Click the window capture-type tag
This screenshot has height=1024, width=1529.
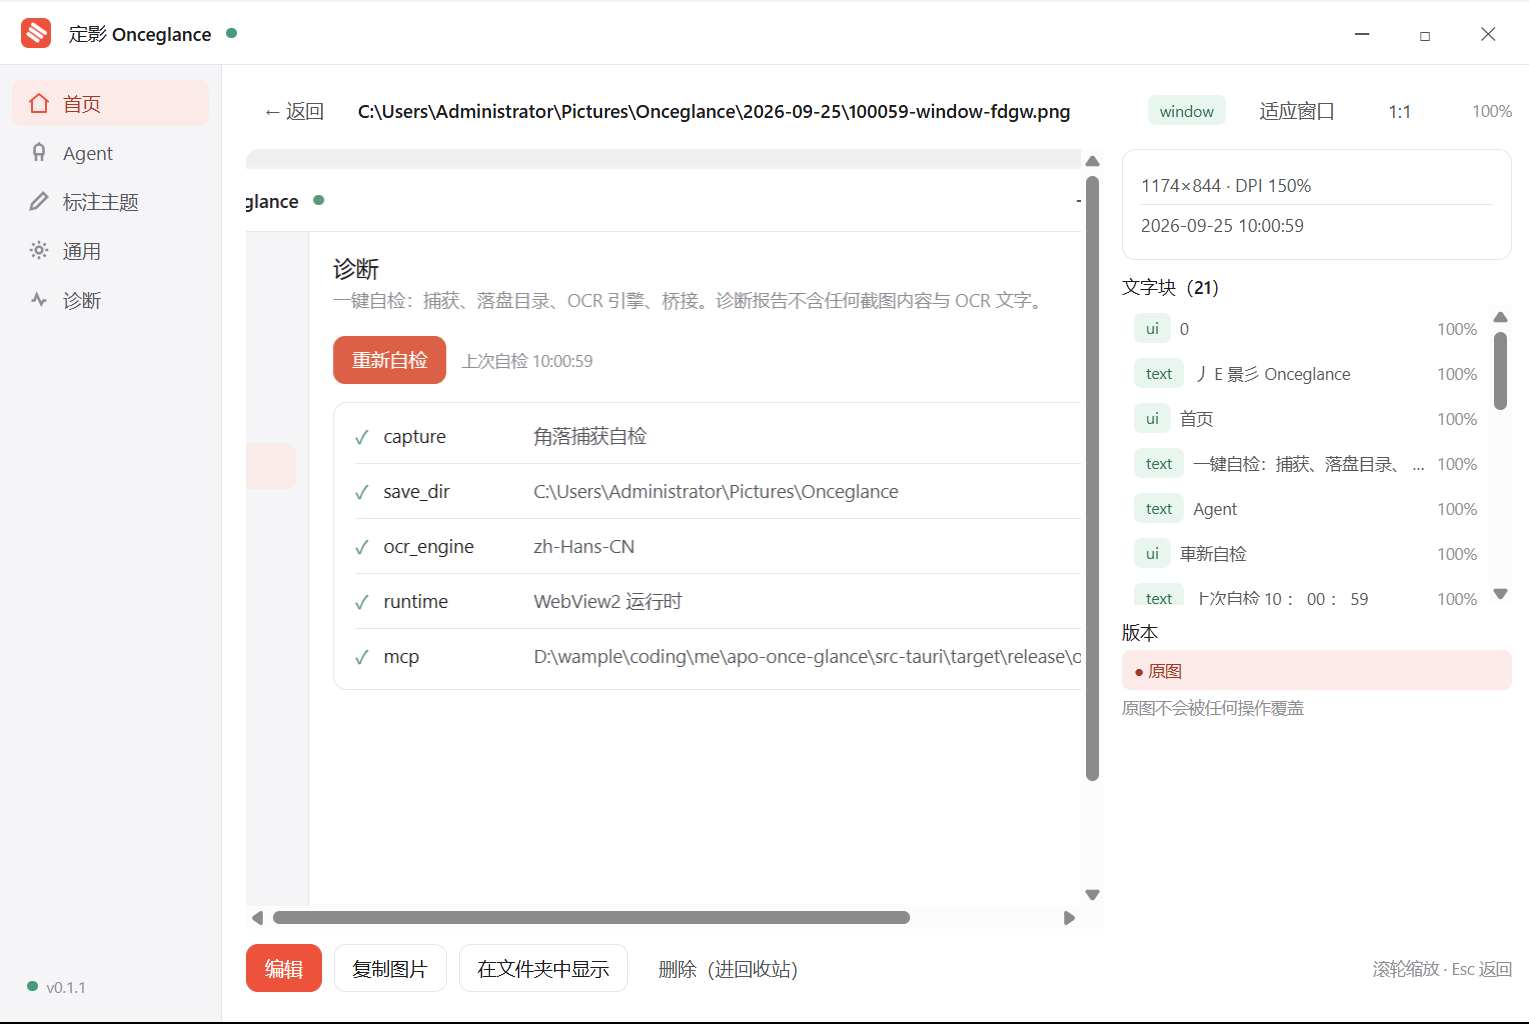pos(1186,111)
